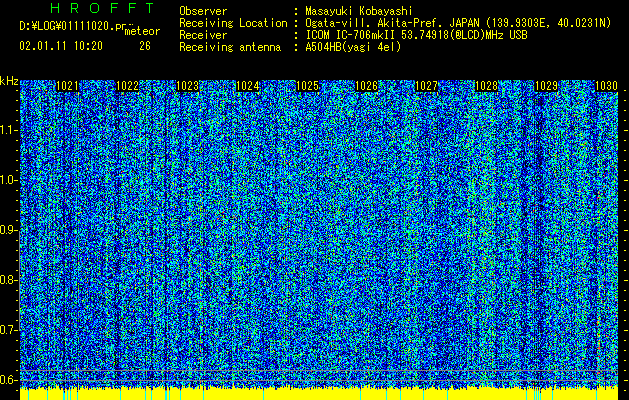Click the yellow signal level bar at bottom
Image resolution: width=629 pixels, height=400 pixels.
(319, 394)
